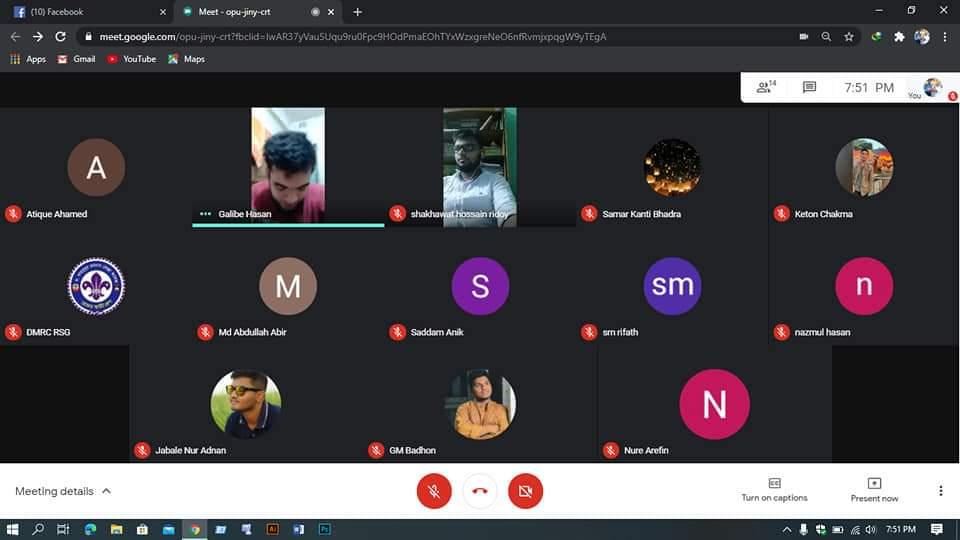960x540 pixels.
Task: Click Nure Arefin's N avatar
Action: point(714,404)
